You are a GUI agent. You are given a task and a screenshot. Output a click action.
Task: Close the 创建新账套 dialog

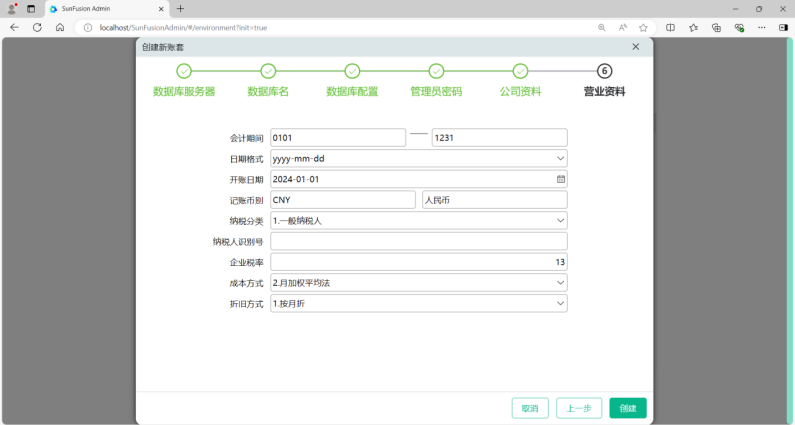tap(636, 47)
